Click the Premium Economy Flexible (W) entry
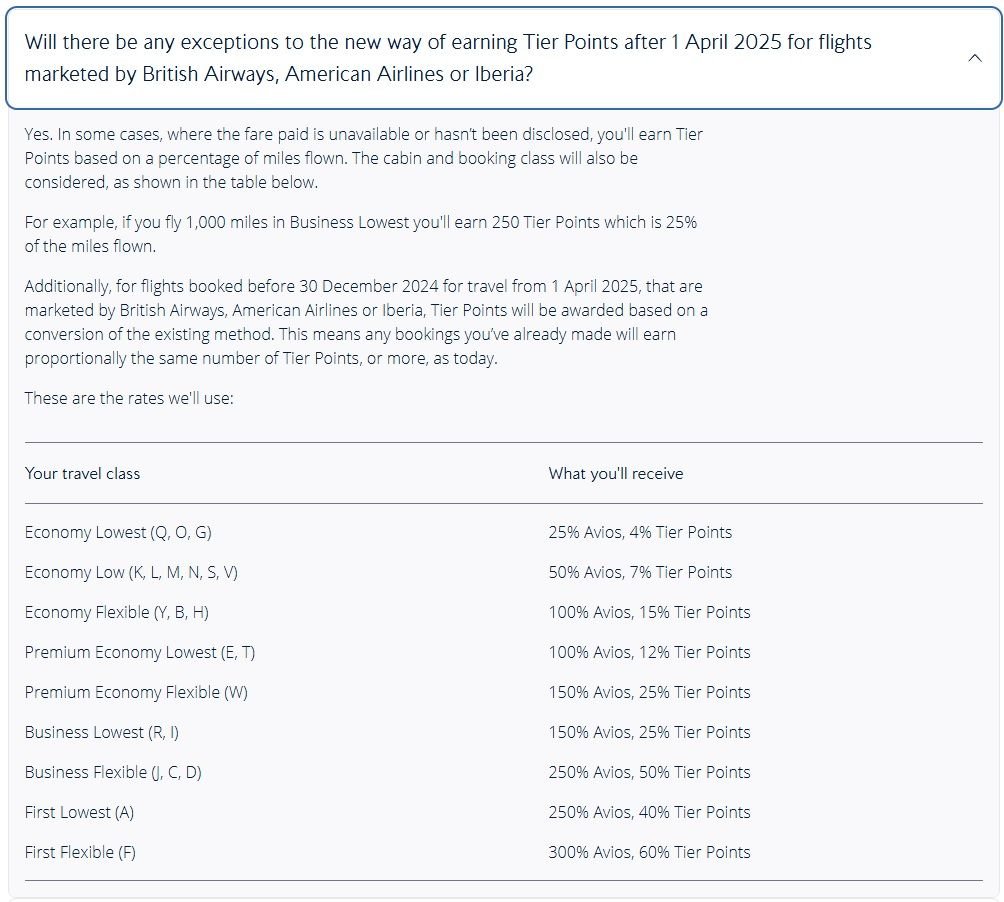Image resolution: width=1004 pixels, height=902 pixels. (x=136, y=692)
